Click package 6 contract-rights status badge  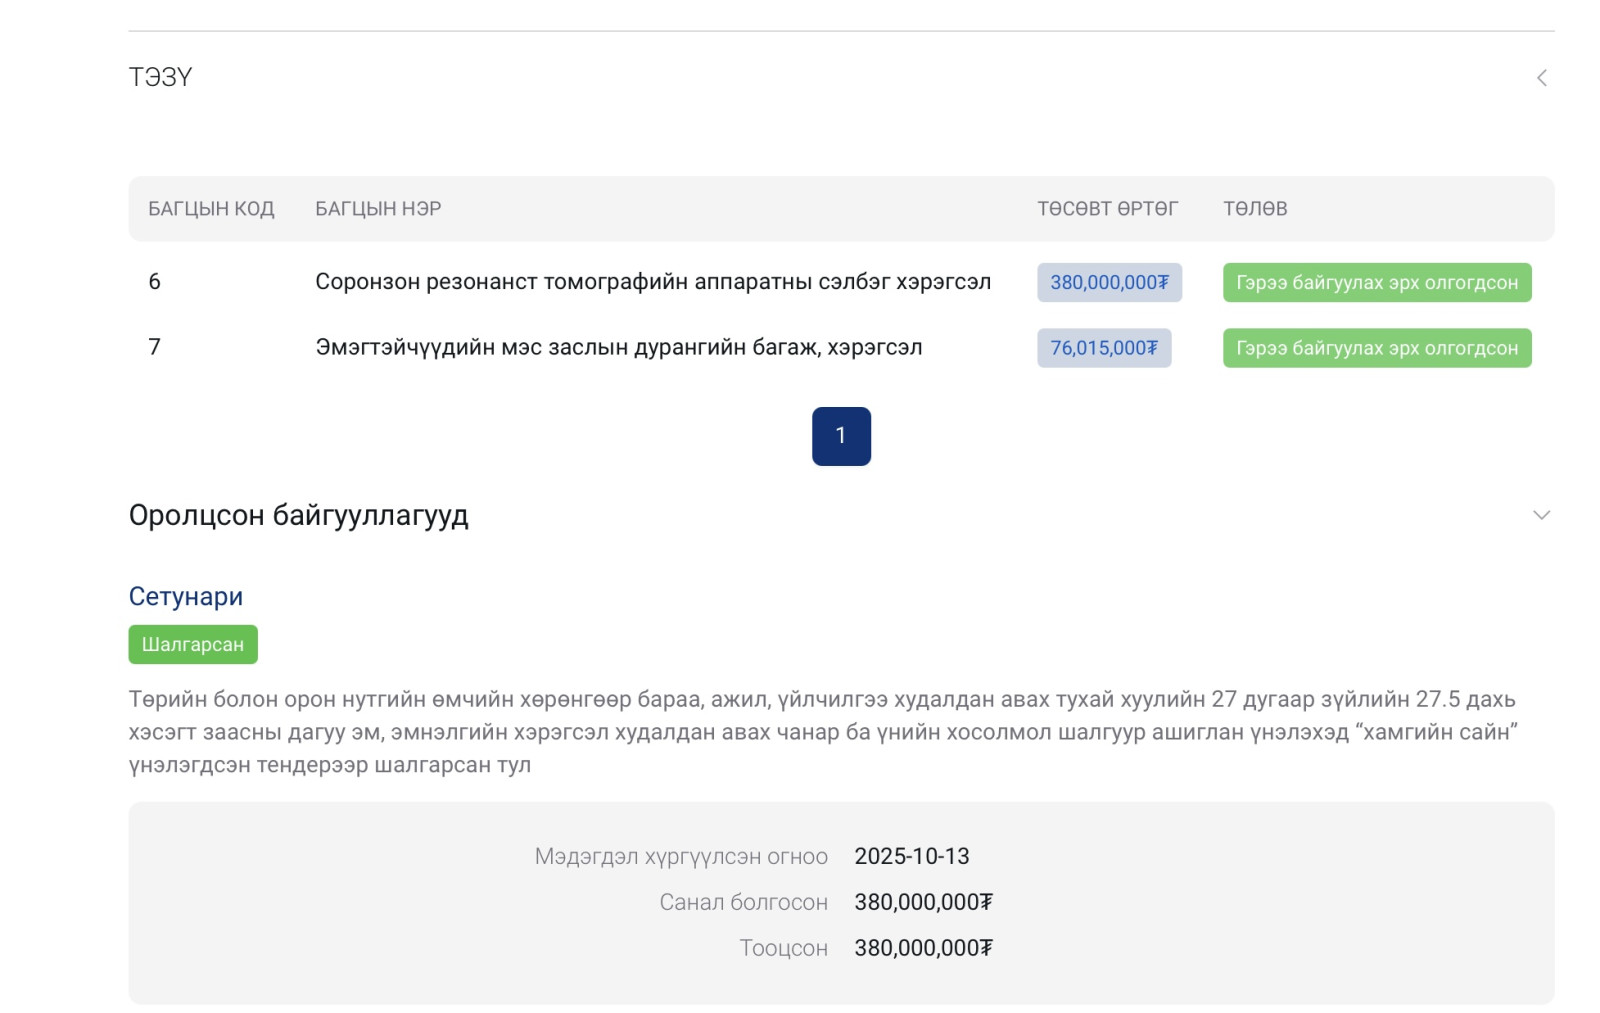tap(1376, 283)
